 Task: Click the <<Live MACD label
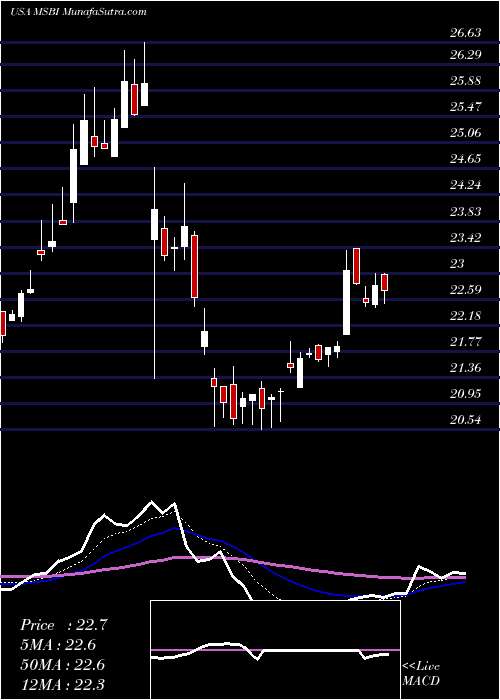[421, 674]
